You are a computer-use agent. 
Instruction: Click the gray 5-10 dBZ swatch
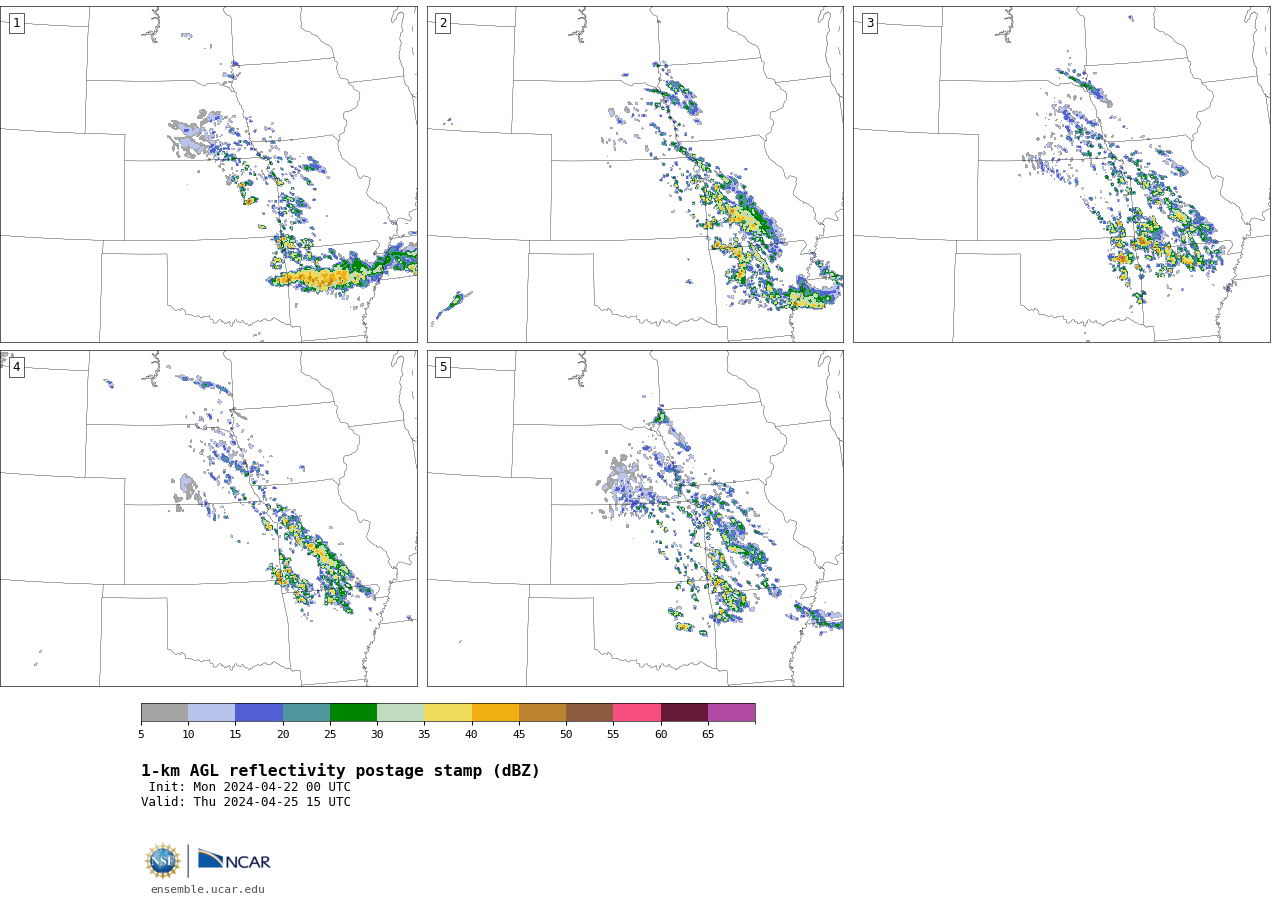164,713
